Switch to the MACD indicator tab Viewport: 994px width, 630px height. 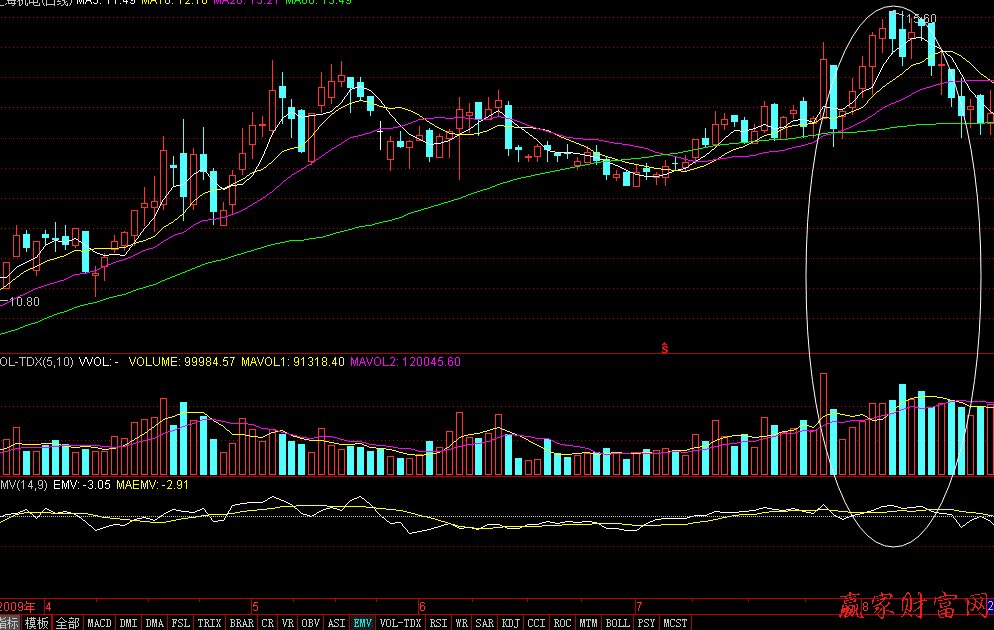(x=100, y=623)
